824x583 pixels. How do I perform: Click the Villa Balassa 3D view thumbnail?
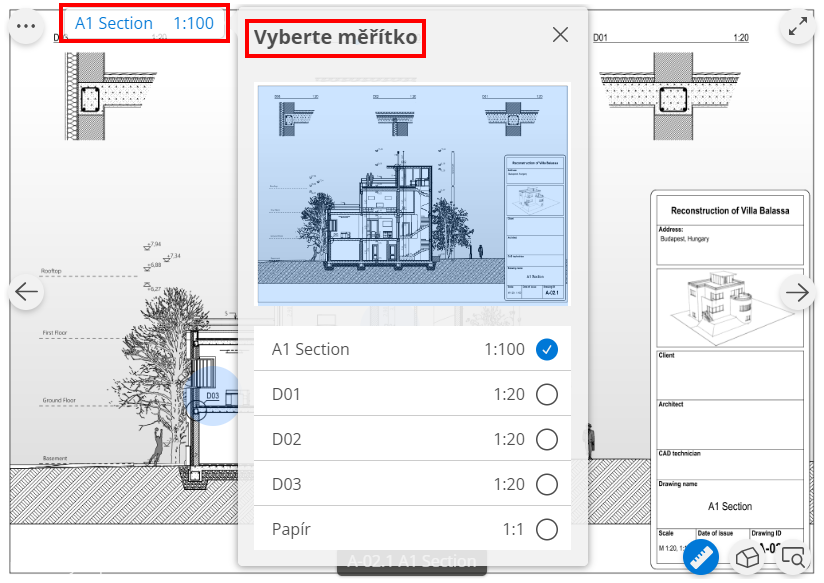tap(730, 308)
